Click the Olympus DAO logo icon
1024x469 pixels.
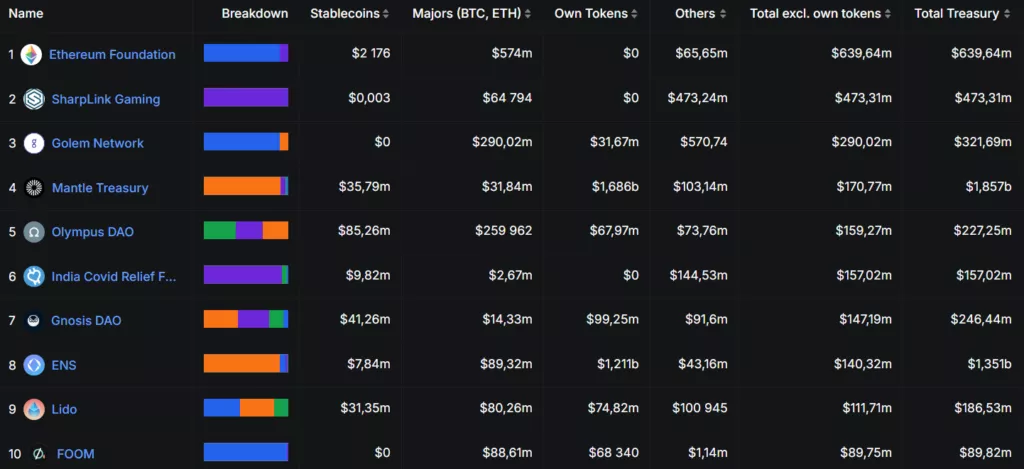point(34,232)
